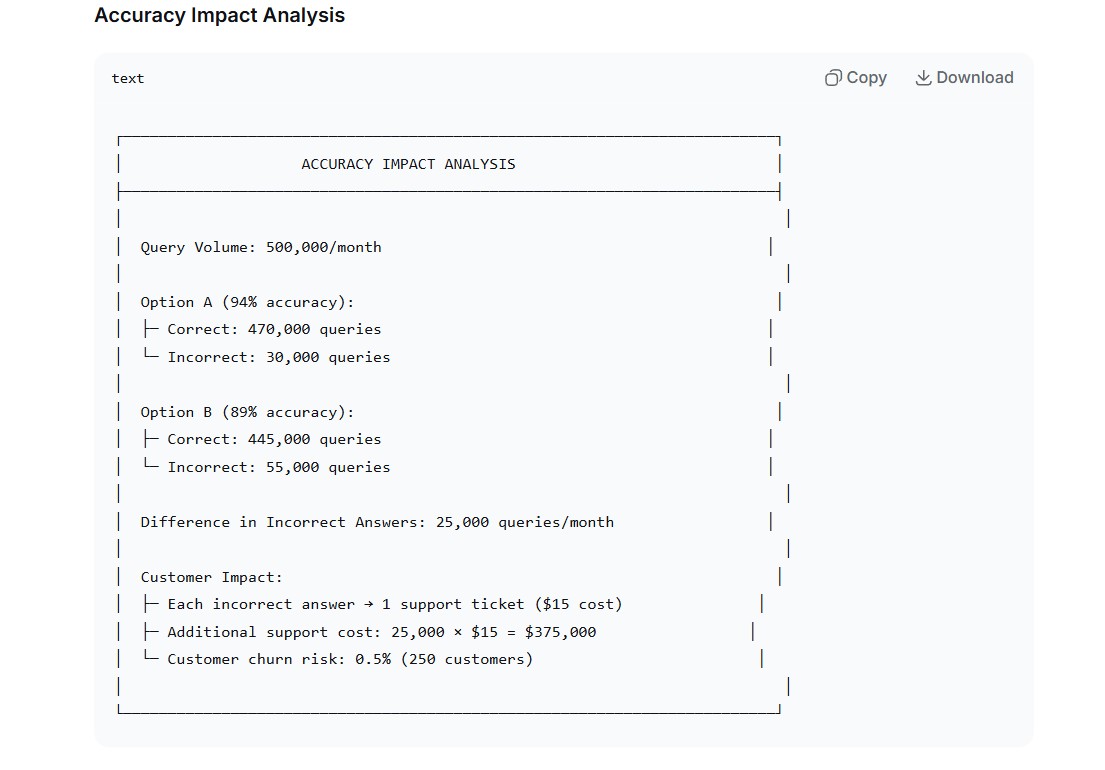The image size is (1105, 770).
Task: Click the Option B (89% accuracy) line
Action: coord(247,412)
